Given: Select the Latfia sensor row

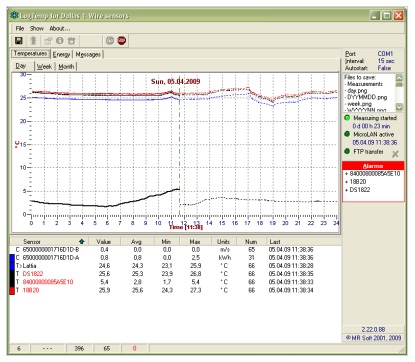Looking at the screenshot, I should click(175, 266).
